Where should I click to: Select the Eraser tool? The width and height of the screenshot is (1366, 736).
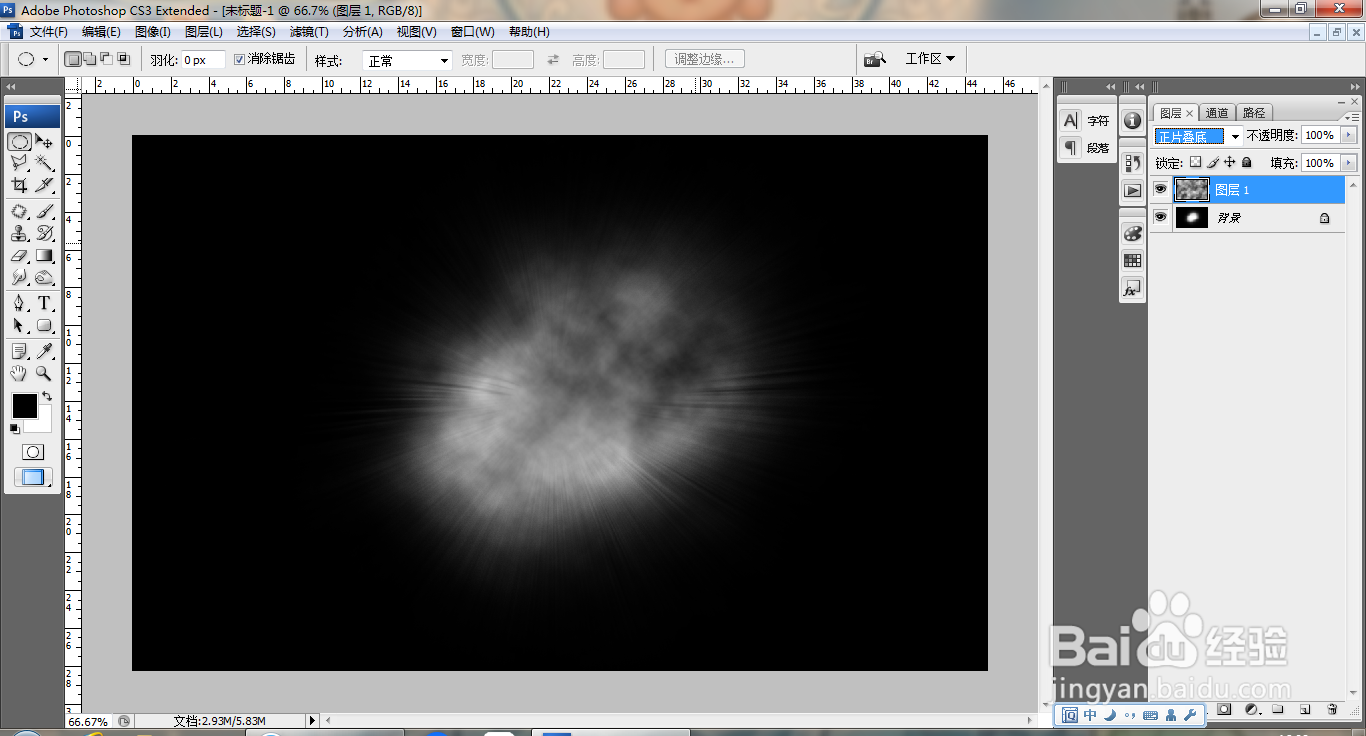pyautogui.click(x=20, y=255)
